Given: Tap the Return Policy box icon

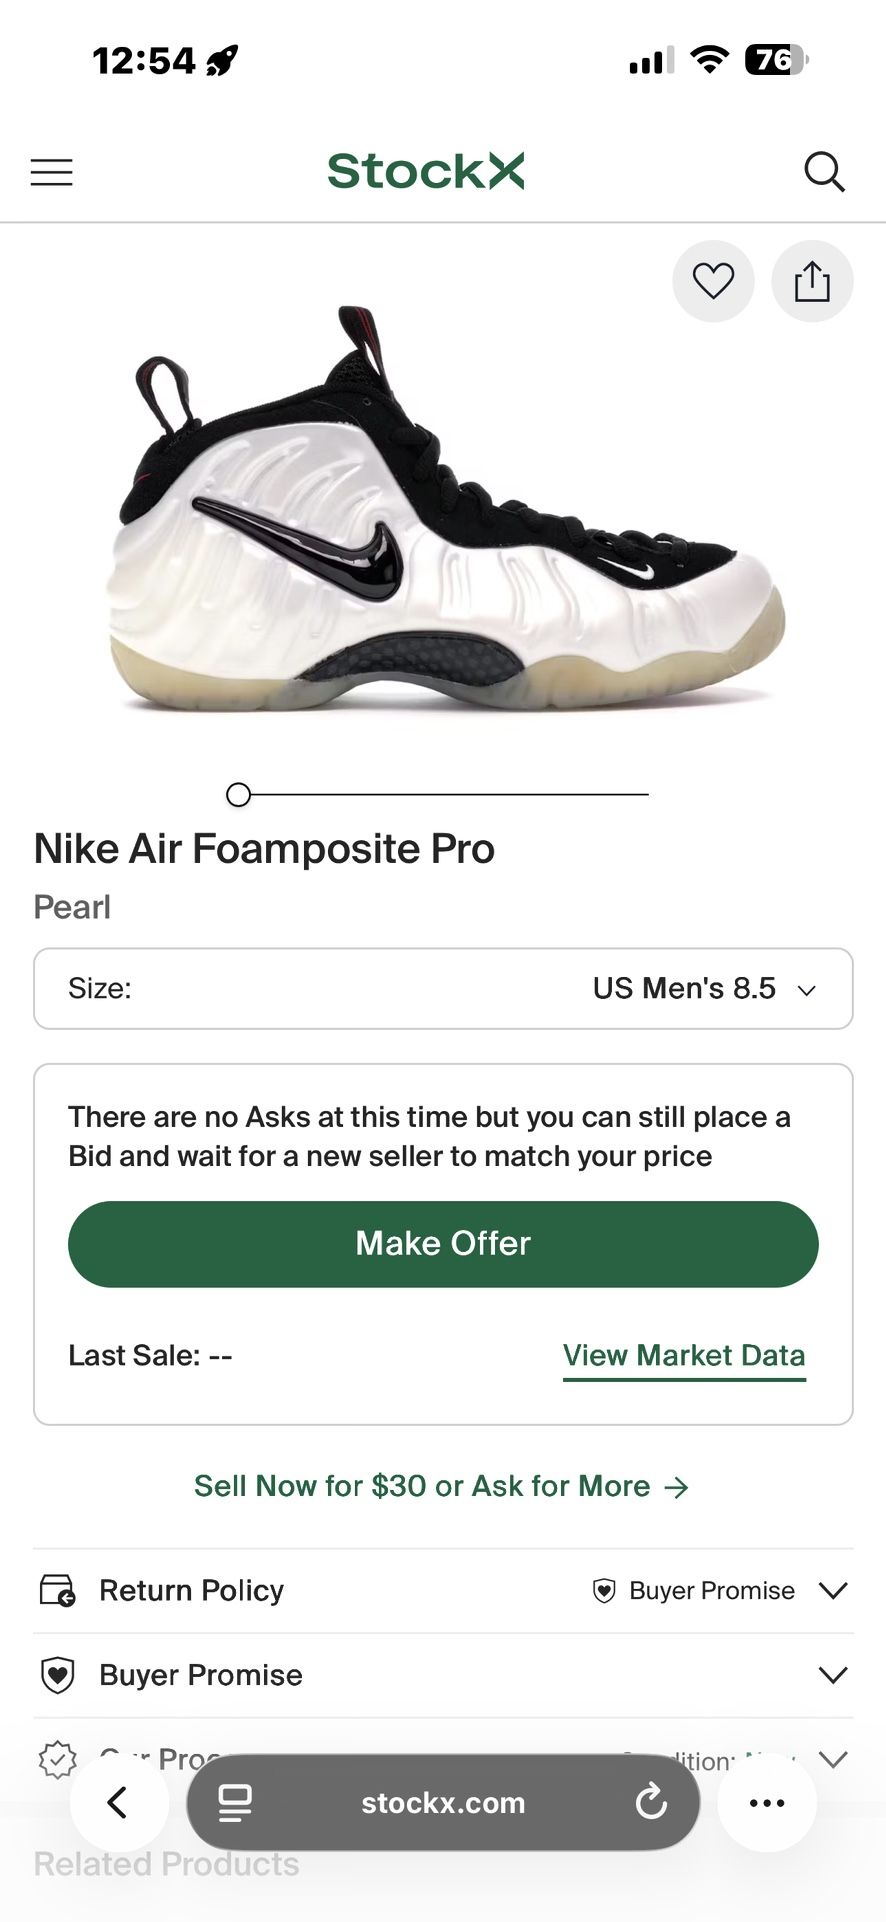Looking at the screenshot, I should point(57,1590).
